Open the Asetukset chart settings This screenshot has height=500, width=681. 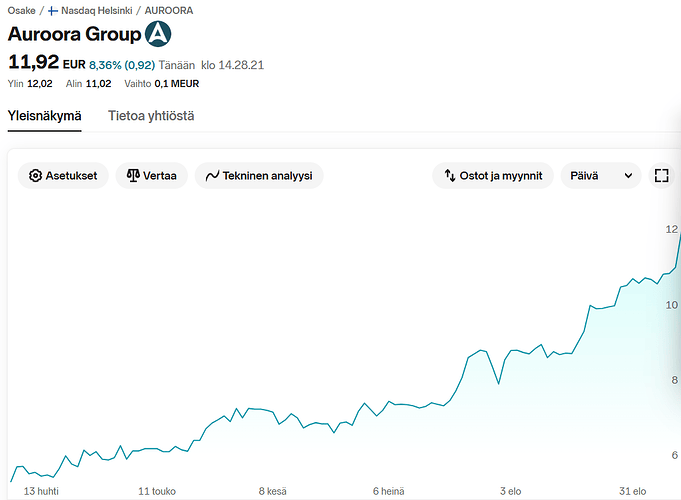point(63,175)
